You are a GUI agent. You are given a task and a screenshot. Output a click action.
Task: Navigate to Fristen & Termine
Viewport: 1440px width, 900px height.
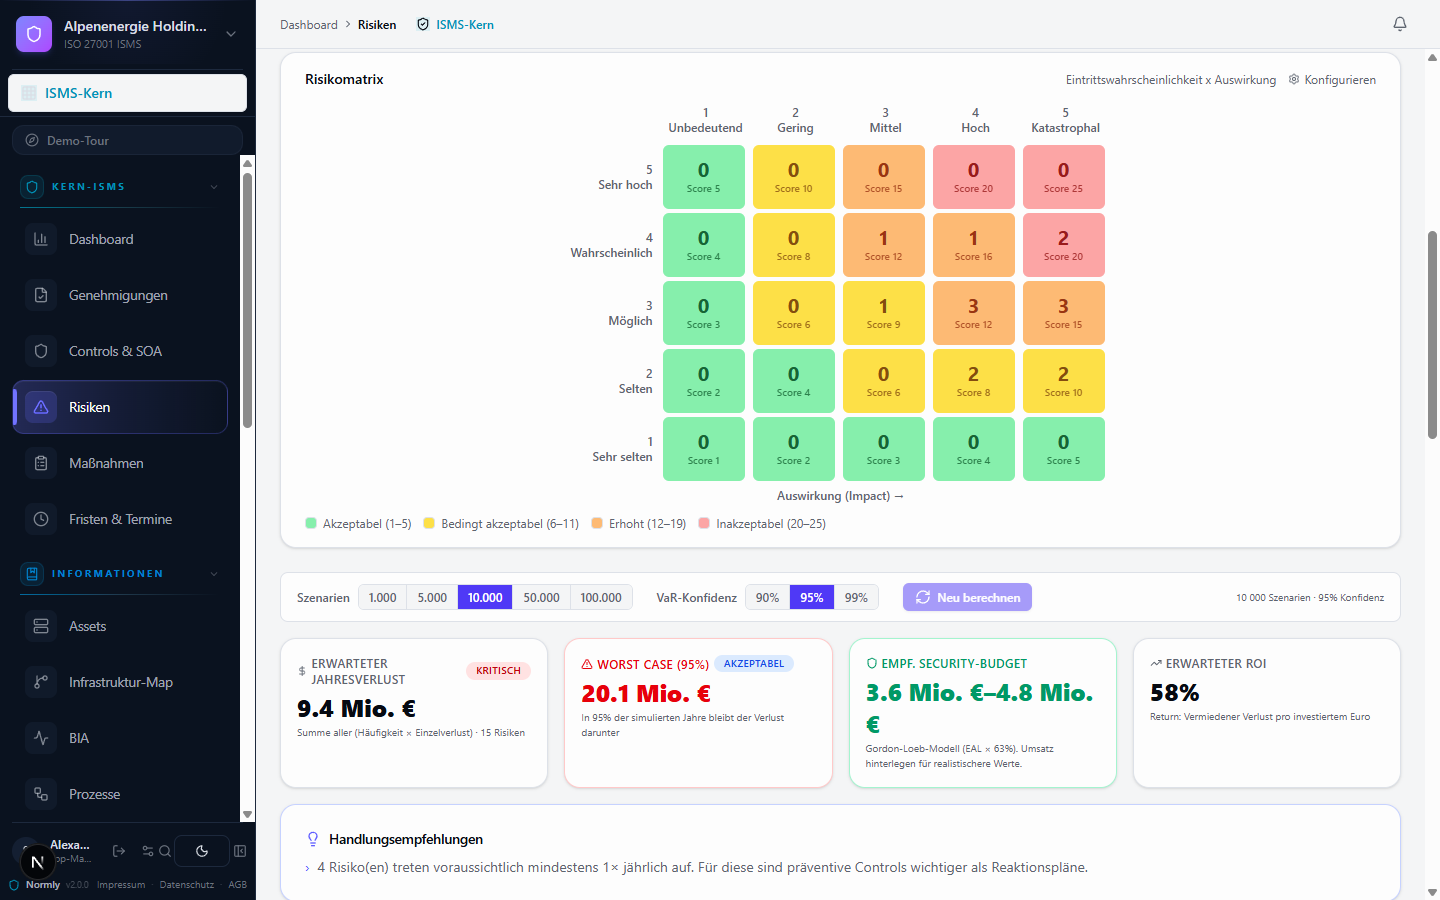point(120,519)
